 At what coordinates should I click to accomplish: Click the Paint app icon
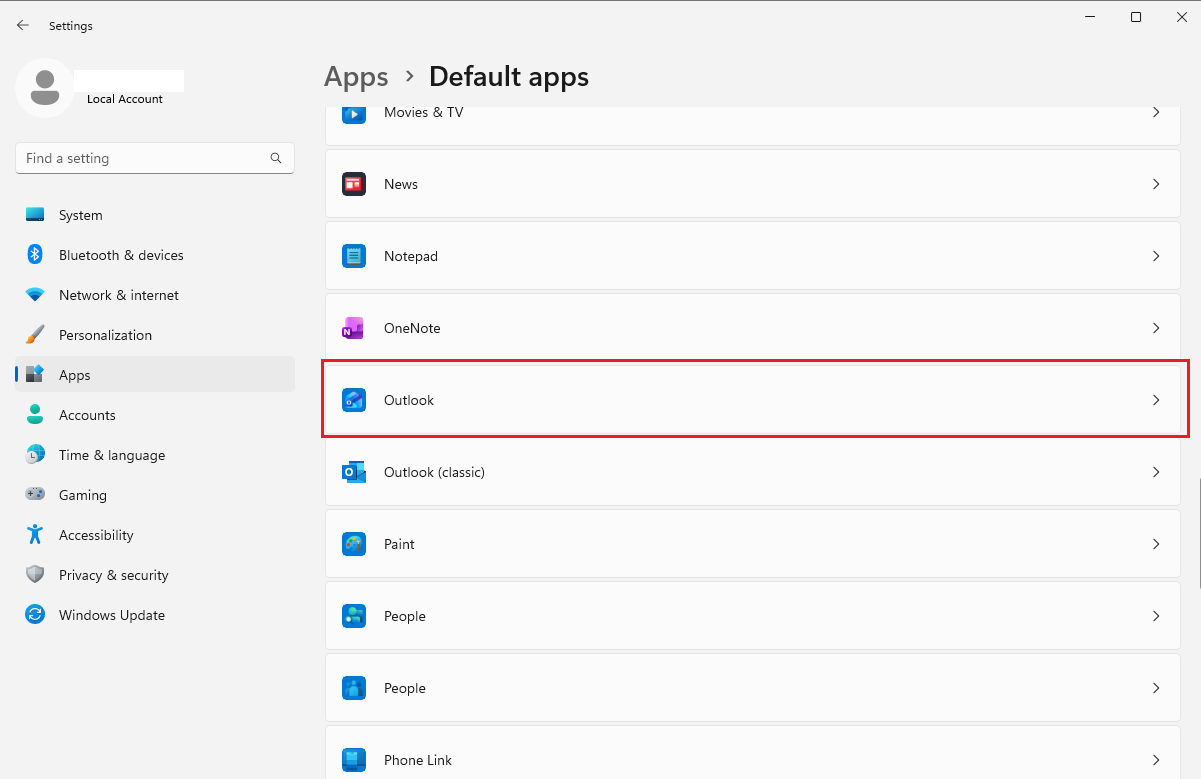click(x=354, y=544)
